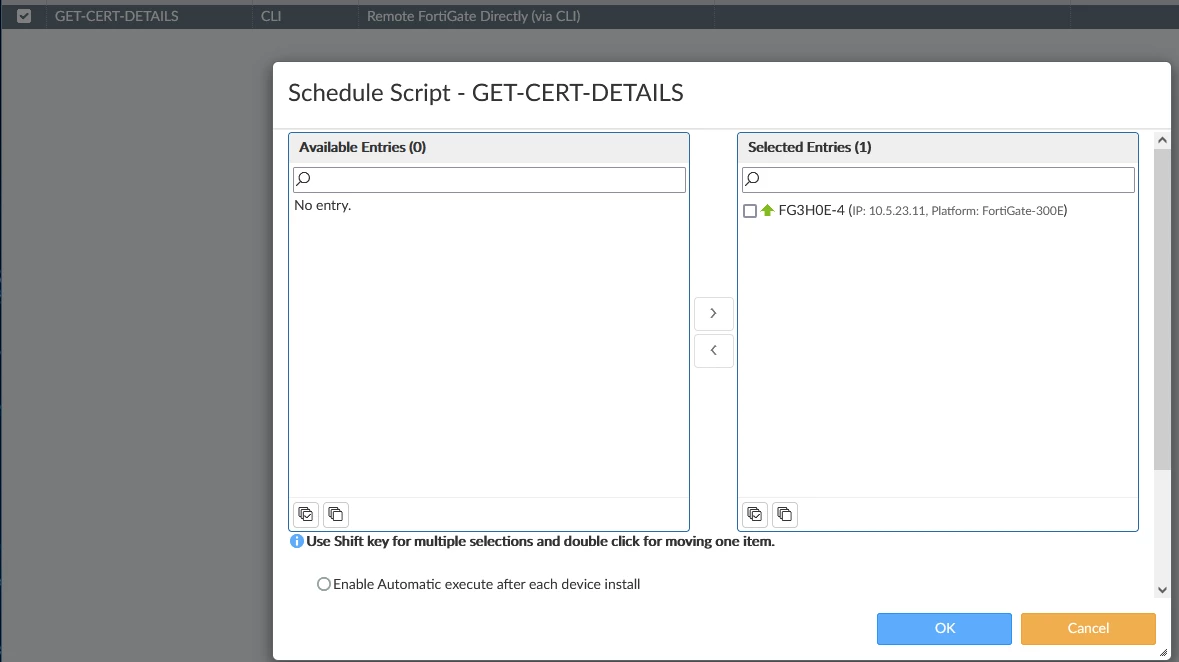Select all in Available Entries list
The image size is (1179, 662).
coord(306,515)
